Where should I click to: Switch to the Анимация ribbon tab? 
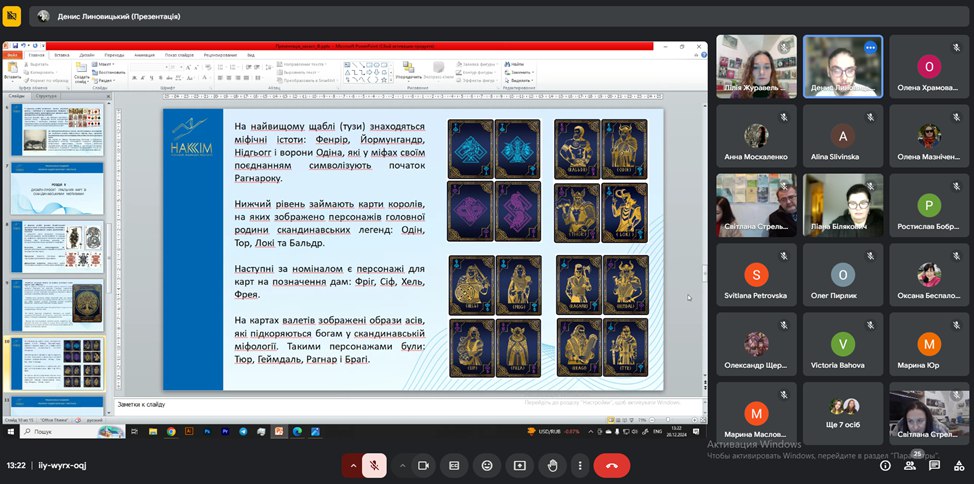[x=144, y=55]
